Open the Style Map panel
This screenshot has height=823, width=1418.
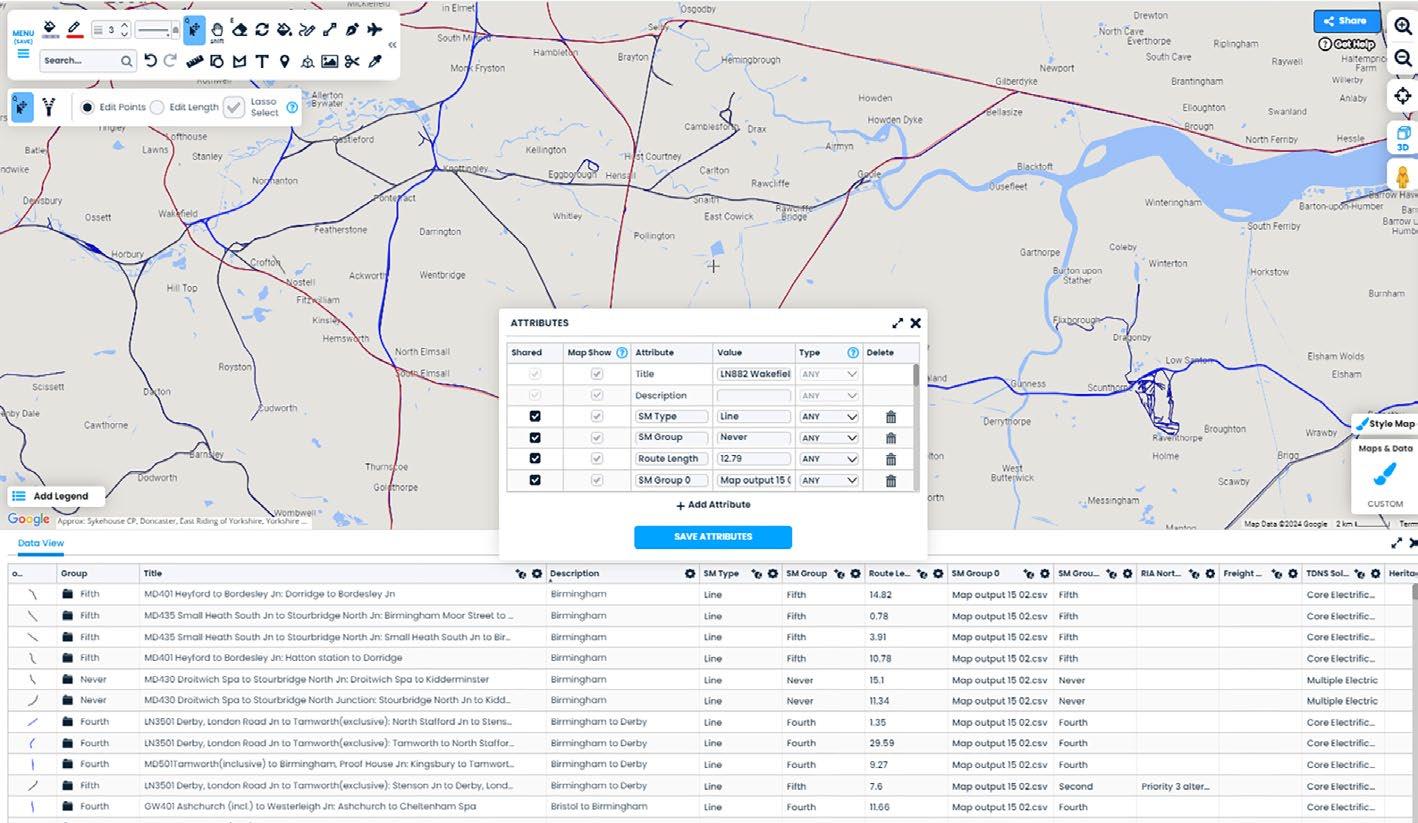1385,424
